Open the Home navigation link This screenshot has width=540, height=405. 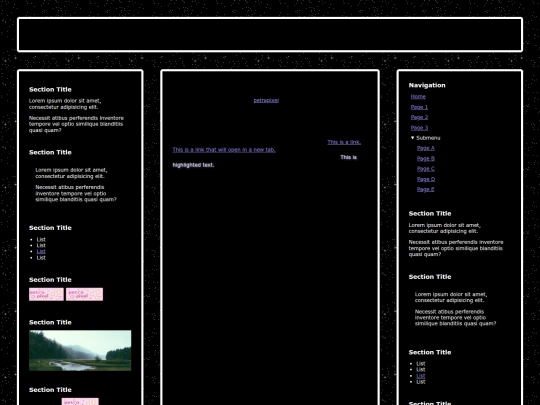click(418, 97)
